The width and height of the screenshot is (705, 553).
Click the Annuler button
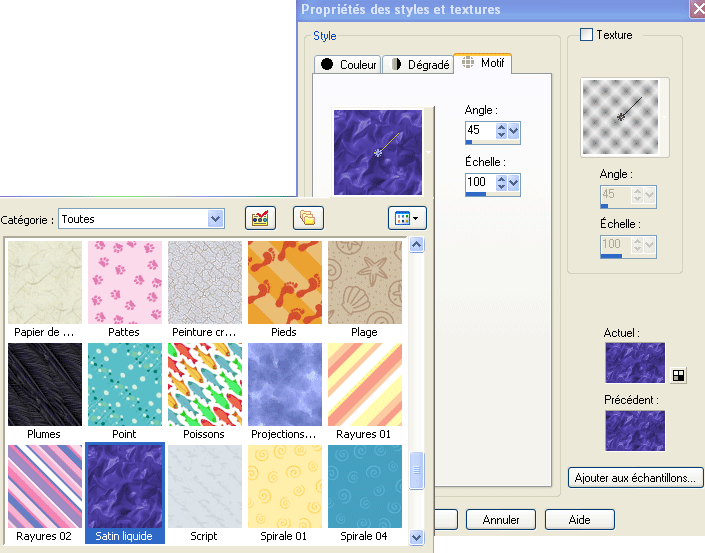click(x=501, y=520)
